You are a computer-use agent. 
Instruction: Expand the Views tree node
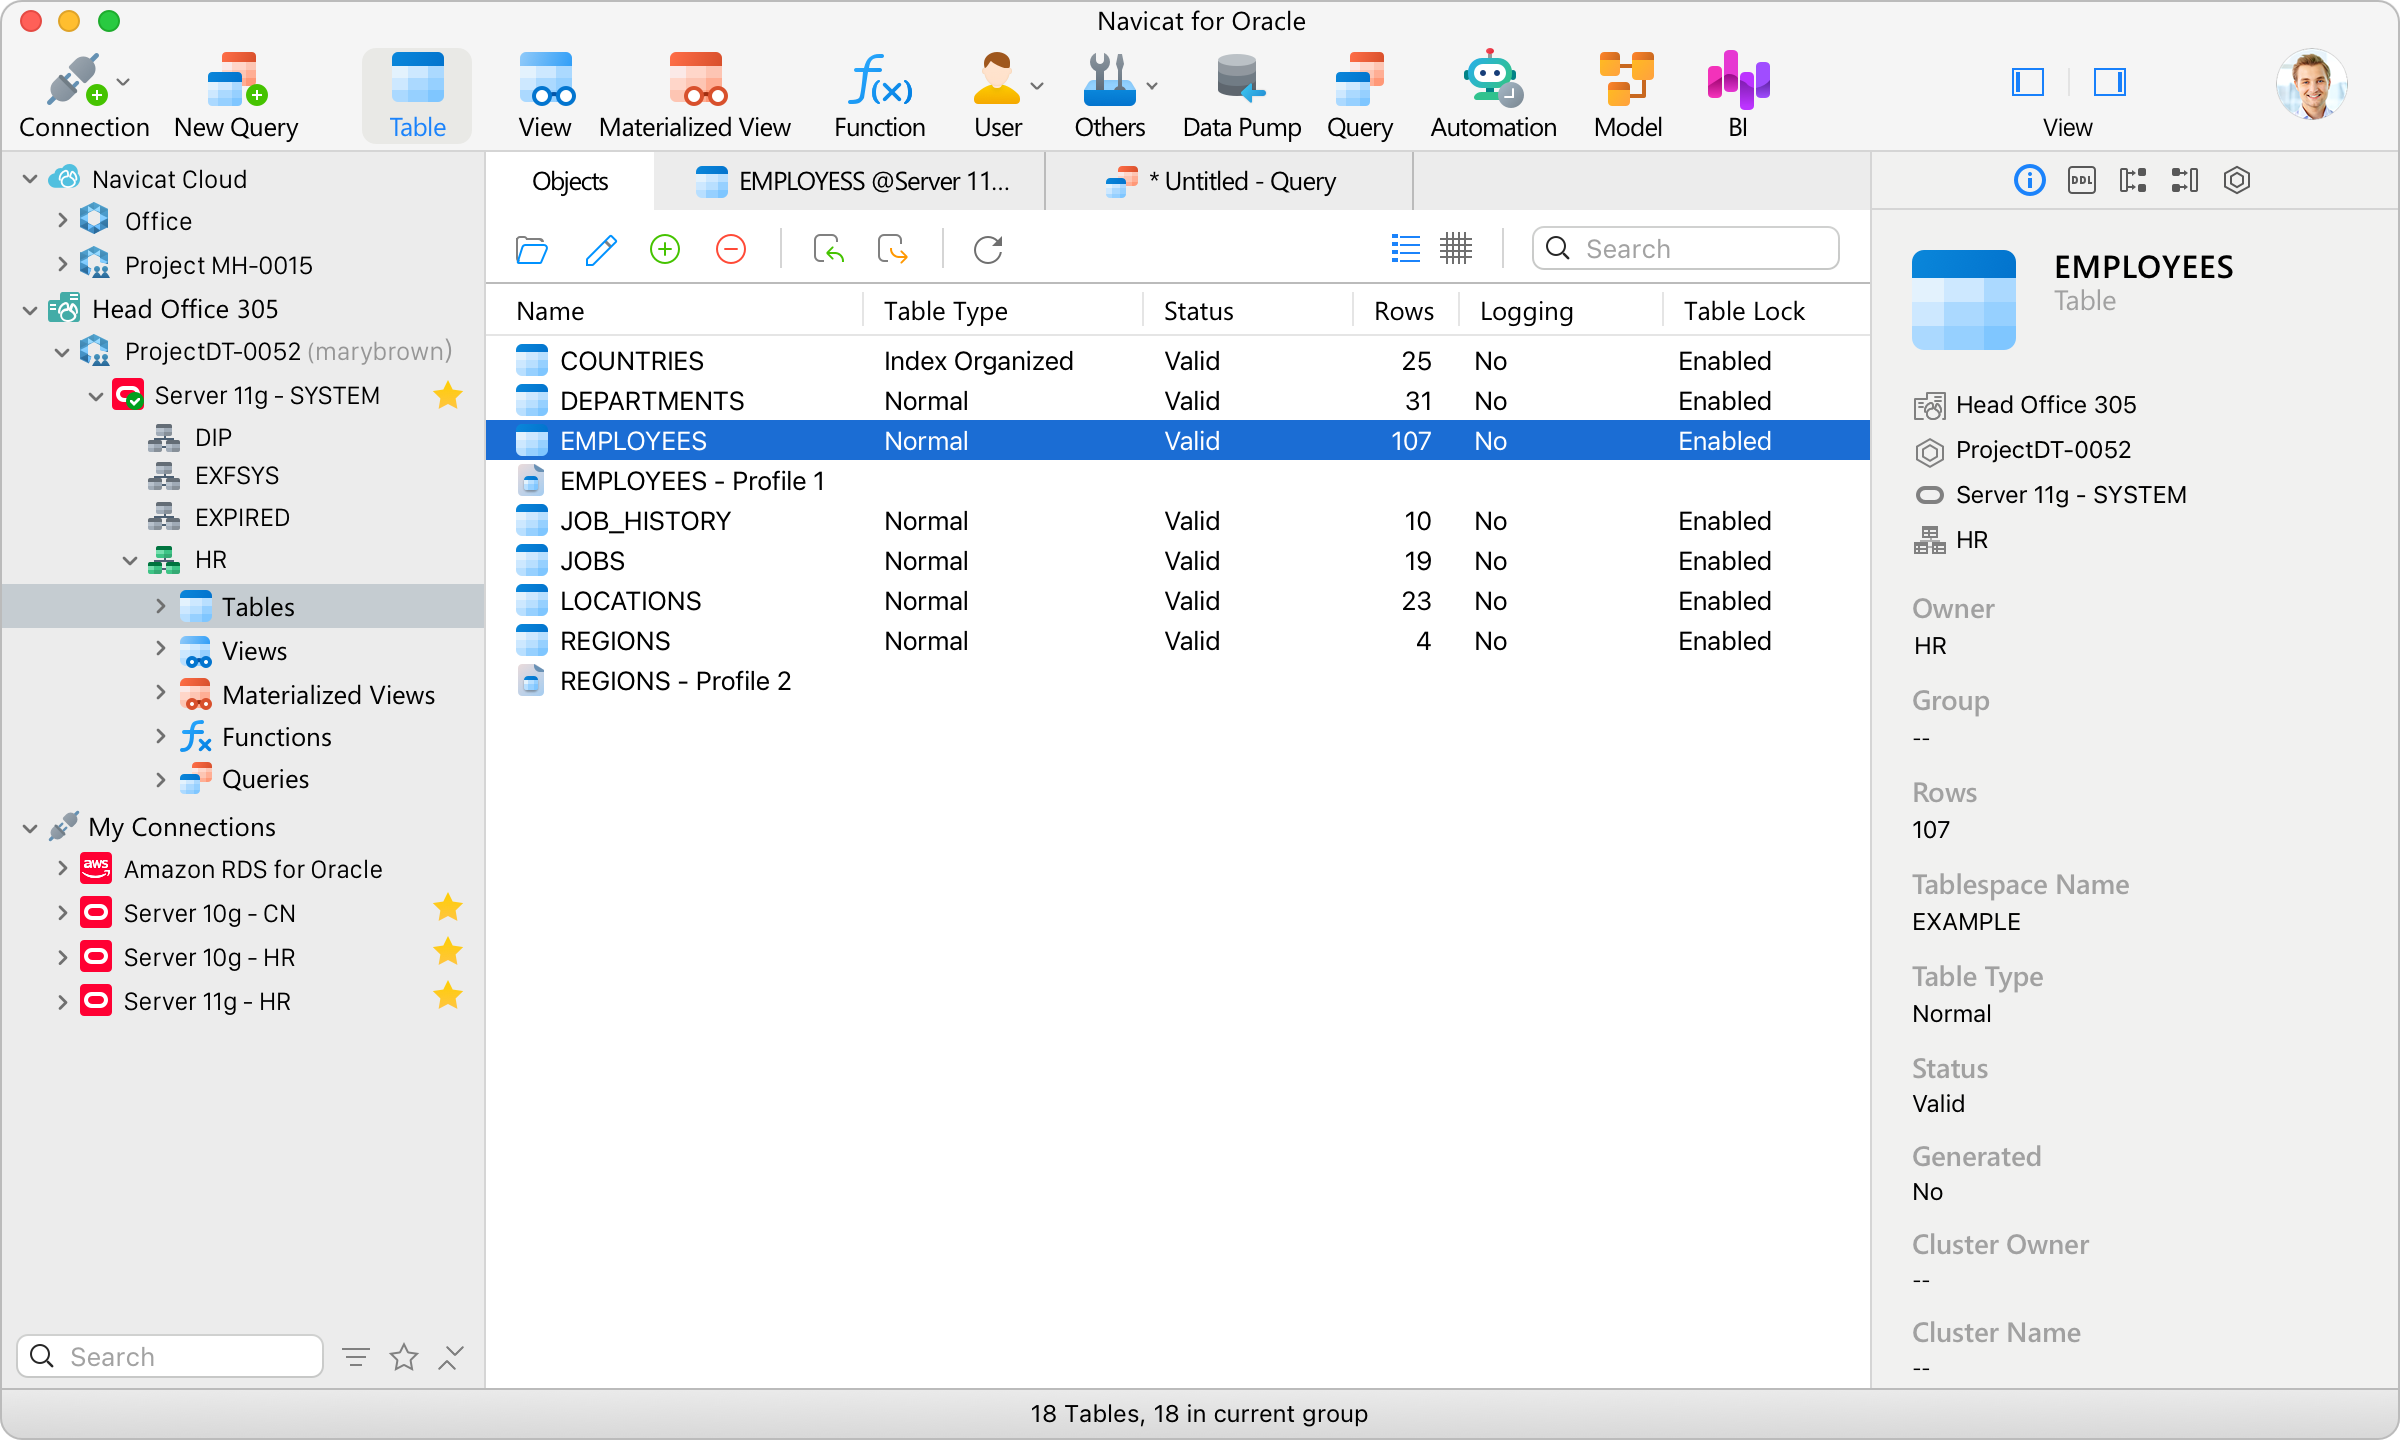click(161, 650)
